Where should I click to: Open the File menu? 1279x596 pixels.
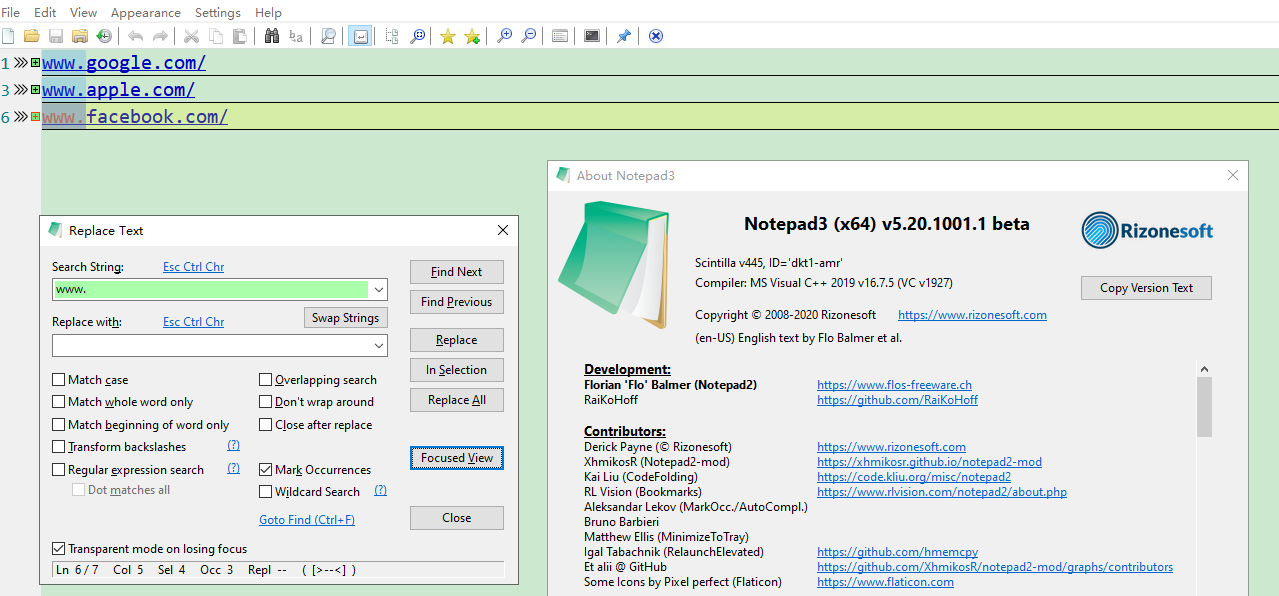click(11, 12)
